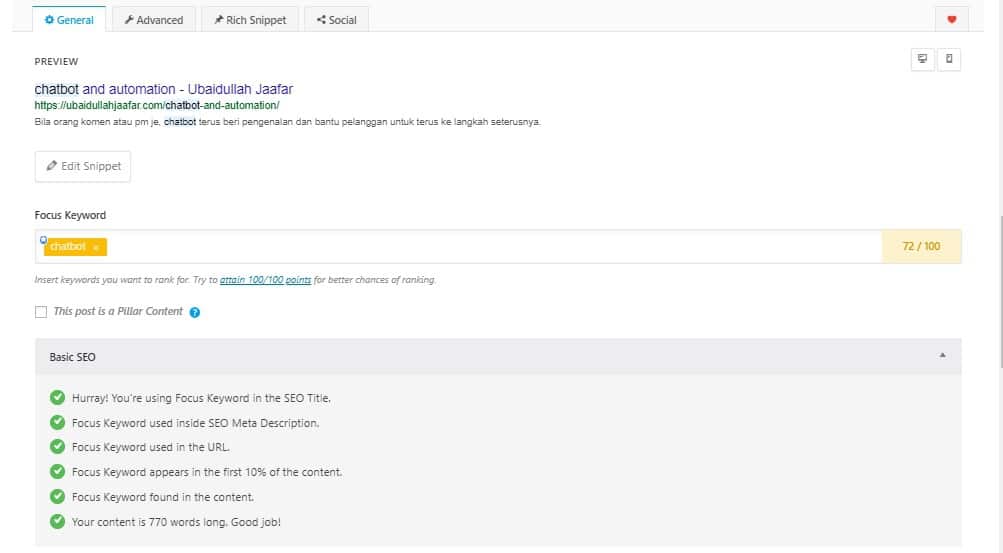Image resolution: width=1003 pixels, height=553 pixels.
Task: Select the General tab
Action: (69, 20)
